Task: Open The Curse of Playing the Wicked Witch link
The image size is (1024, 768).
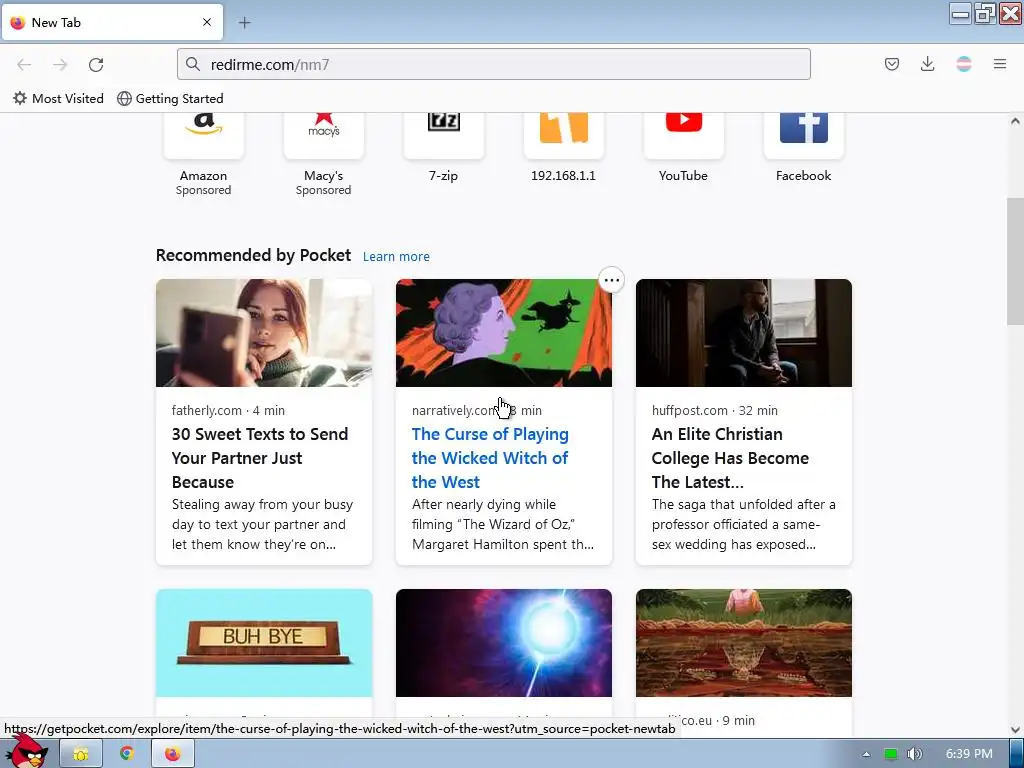Action: tap(490, 458)
